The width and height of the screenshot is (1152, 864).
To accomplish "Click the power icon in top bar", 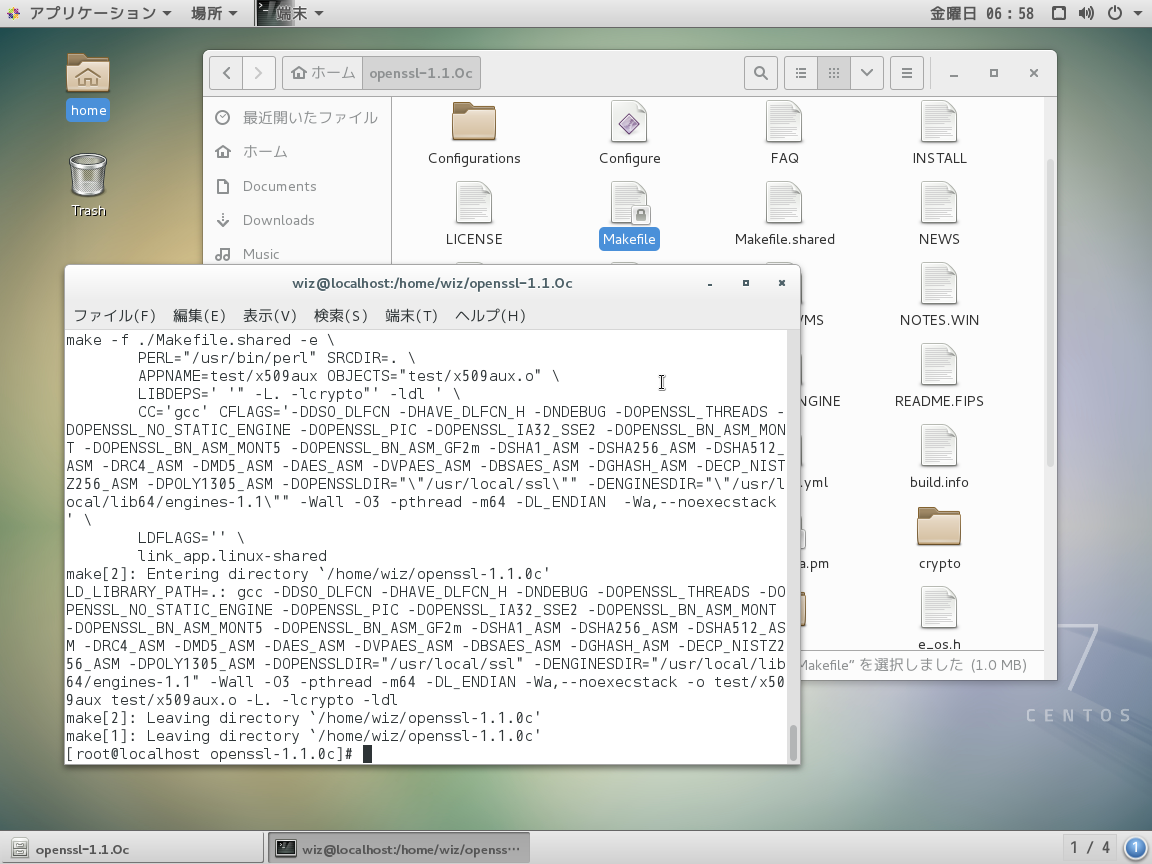I will pyautogui.click(x=1115, y=13).
